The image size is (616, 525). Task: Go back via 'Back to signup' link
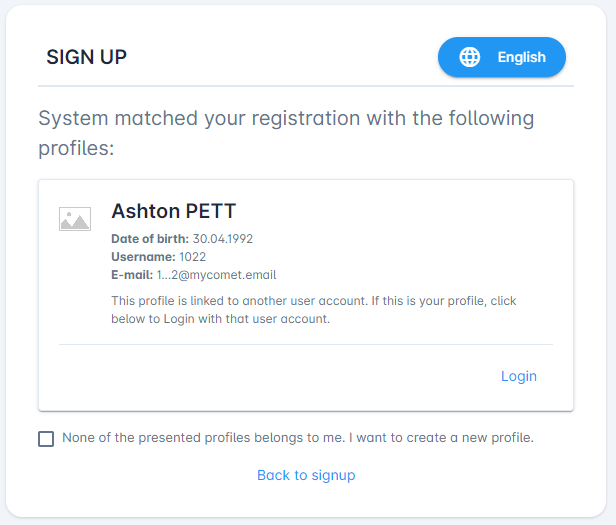(x=306, y=475)
